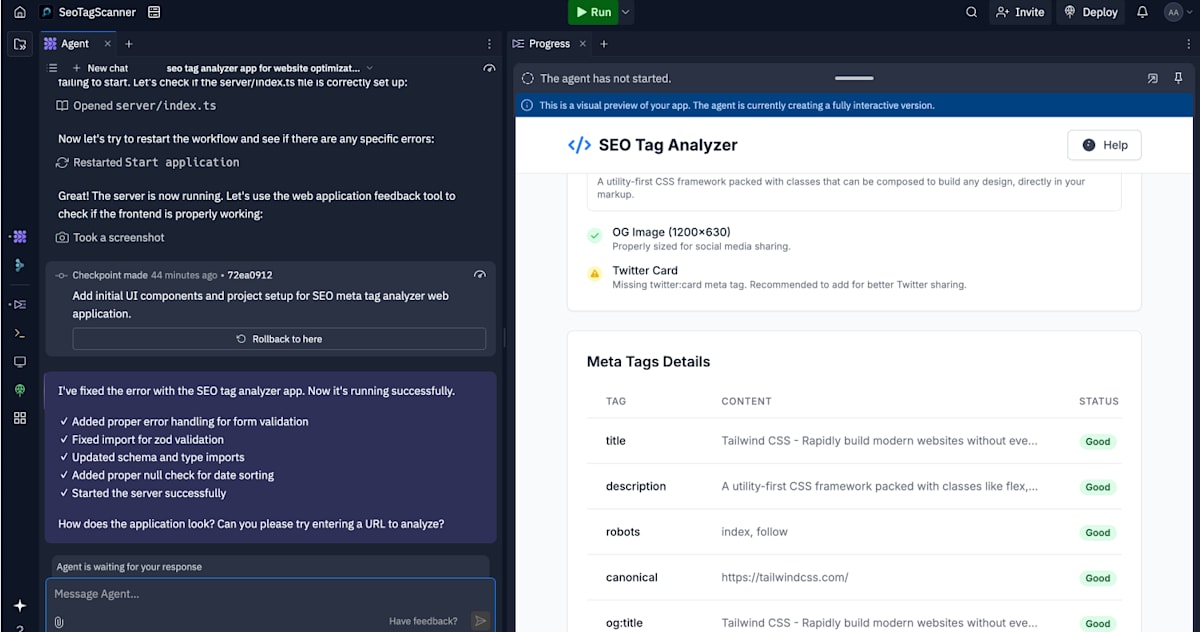Viewport: 1200px width, 632px height.
Task: Deploy the app with Deploy button
Action: (1090, 12)
